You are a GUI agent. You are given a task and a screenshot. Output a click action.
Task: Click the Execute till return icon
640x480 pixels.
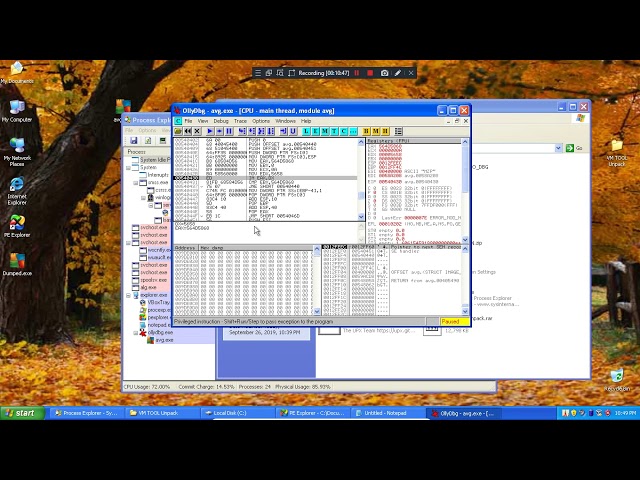(x=283, y=131)
